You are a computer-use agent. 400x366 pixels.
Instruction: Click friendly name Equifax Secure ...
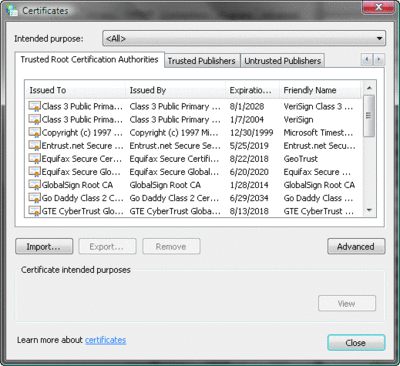317,172
